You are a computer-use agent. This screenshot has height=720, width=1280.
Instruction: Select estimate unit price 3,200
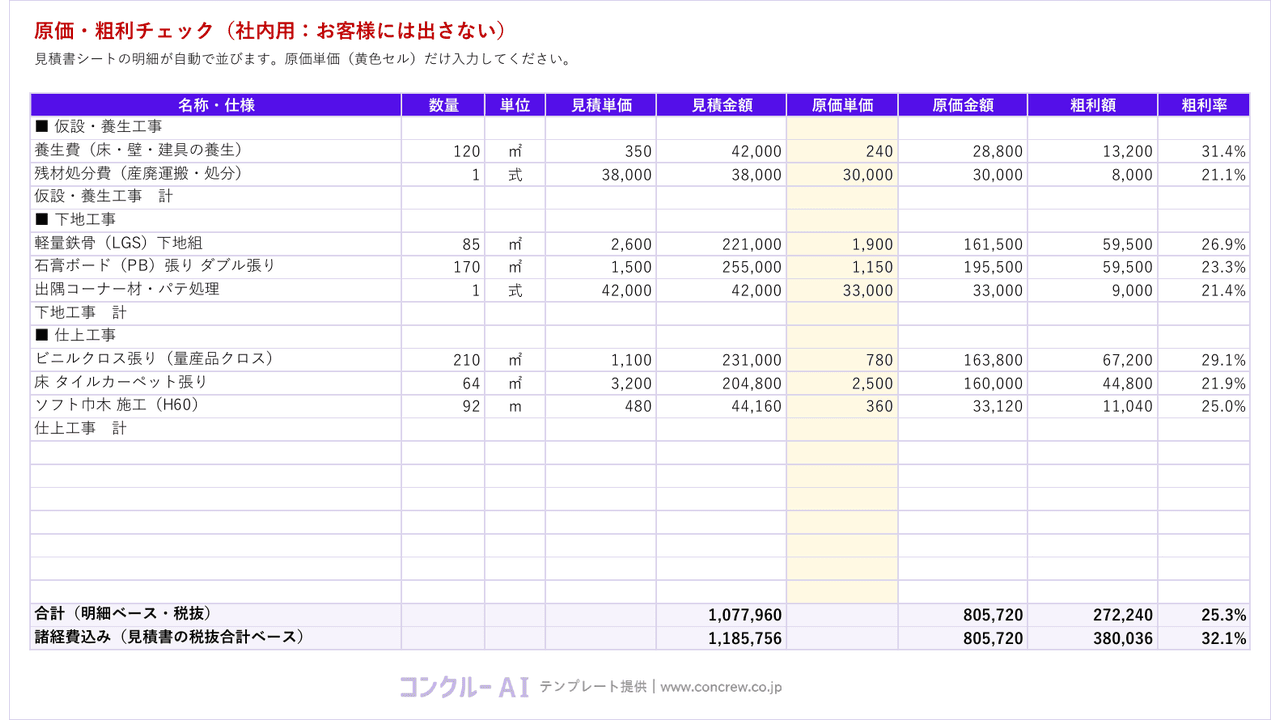[601, 383]
